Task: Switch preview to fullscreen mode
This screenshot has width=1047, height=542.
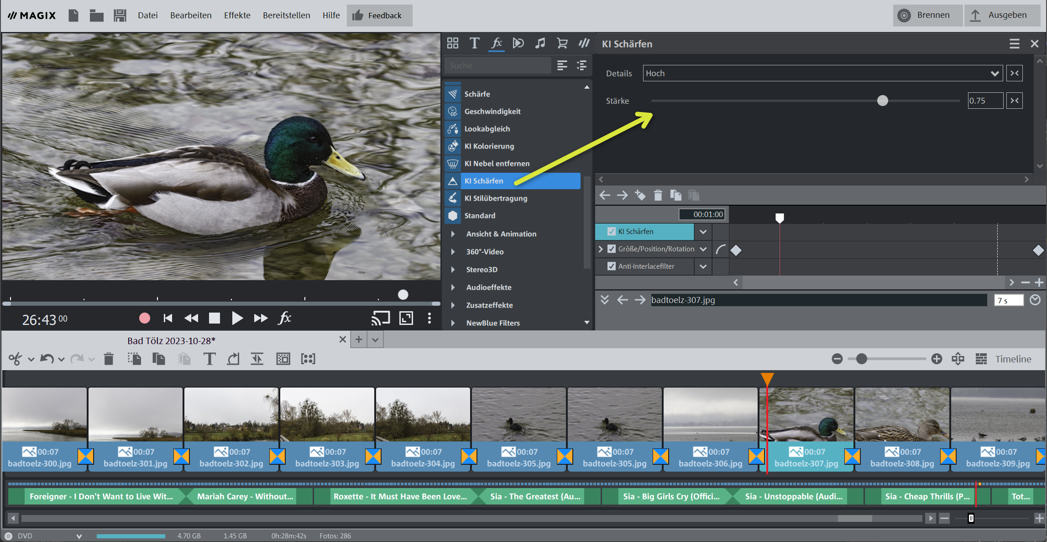Action: click(406, 318)
